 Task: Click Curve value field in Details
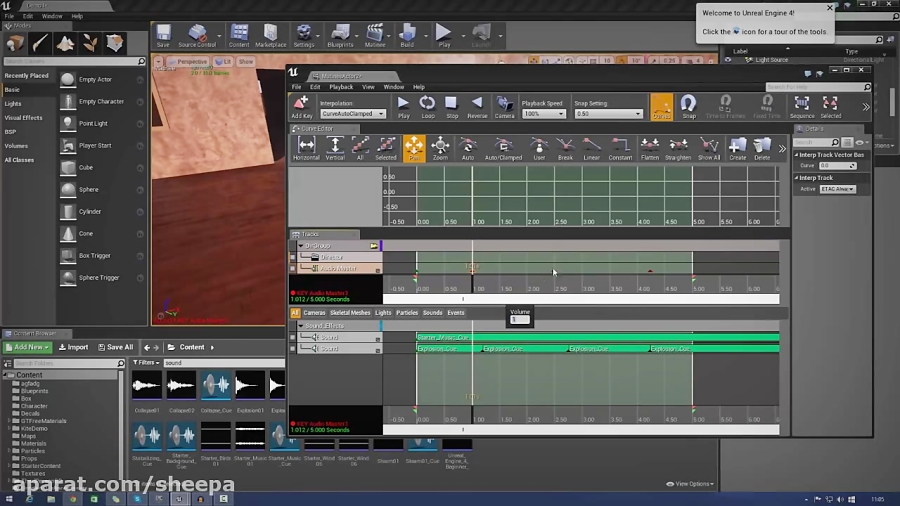[x=837, y=165]
